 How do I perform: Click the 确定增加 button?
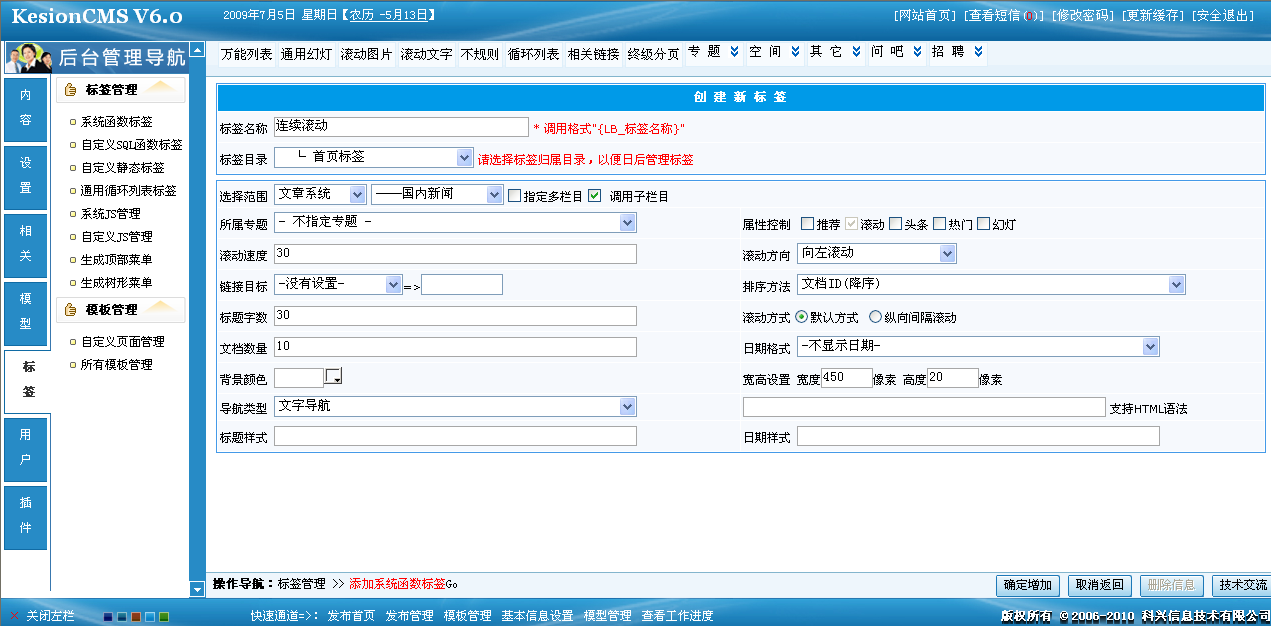[1027, 588]
